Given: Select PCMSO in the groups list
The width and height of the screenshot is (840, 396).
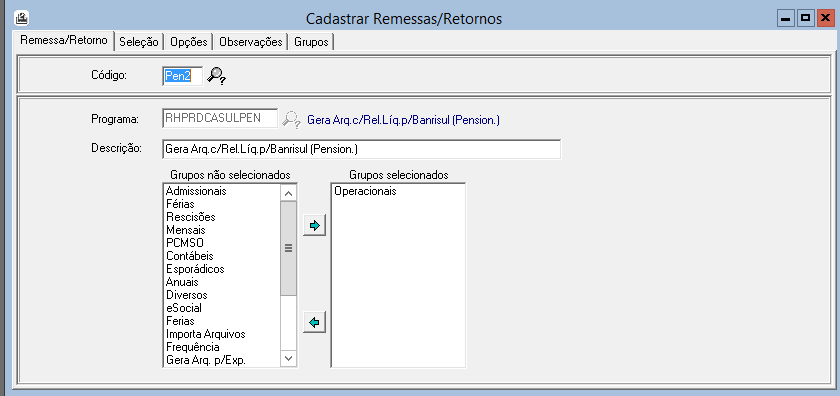Looking at the screenshot, I should click(185, 243).
